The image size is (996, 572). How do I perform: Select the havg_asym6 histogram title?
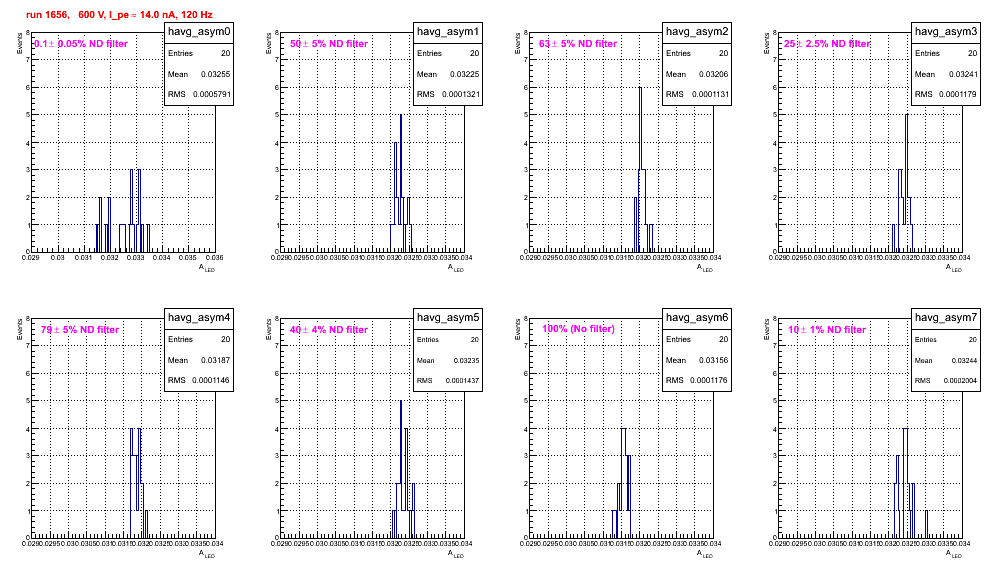(697, 318)
